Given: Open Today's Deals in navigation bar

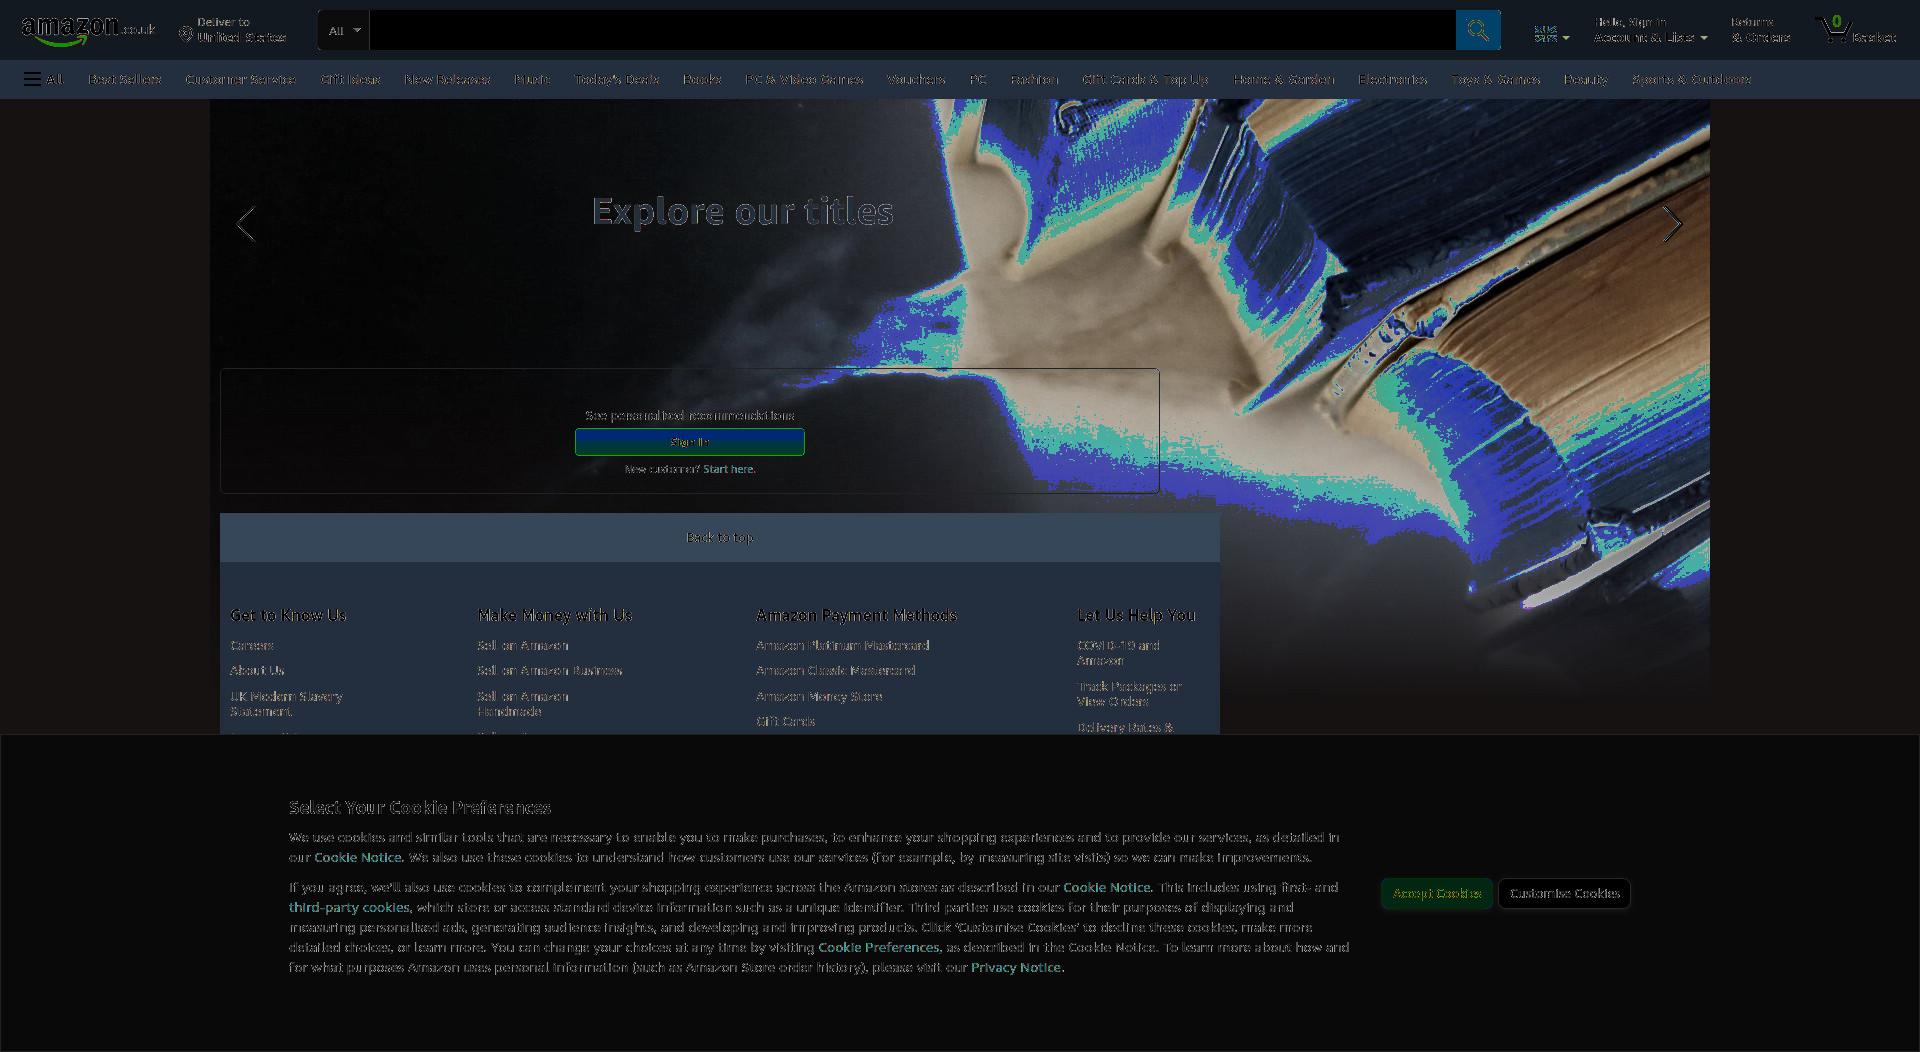Looking at the screenshot, I should pos(616,79).
